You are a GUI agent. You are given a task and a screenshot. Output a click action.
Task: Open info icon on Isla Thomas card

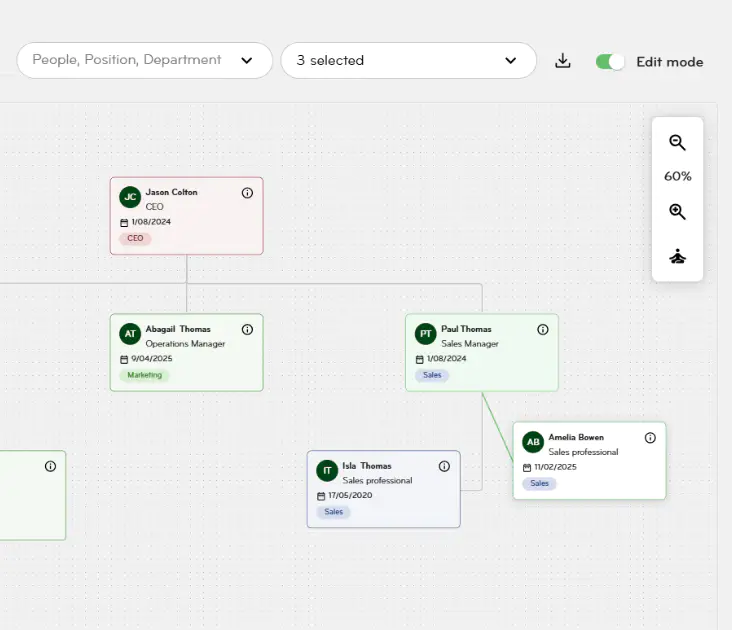pyautogui.click(x=444, y=466)
